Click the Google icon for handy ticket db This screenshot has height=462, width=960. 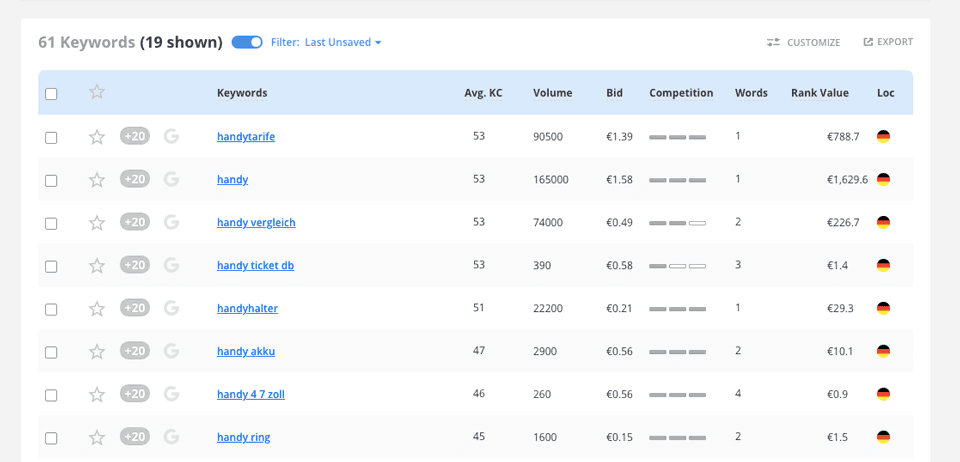tap(171, 265)
